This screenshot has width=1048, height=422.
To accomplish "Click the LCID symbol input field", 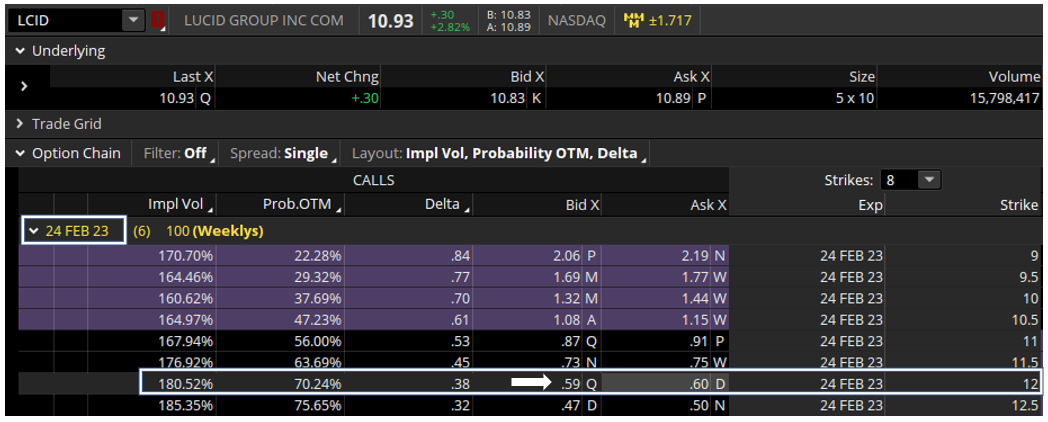I will point(66,21).
